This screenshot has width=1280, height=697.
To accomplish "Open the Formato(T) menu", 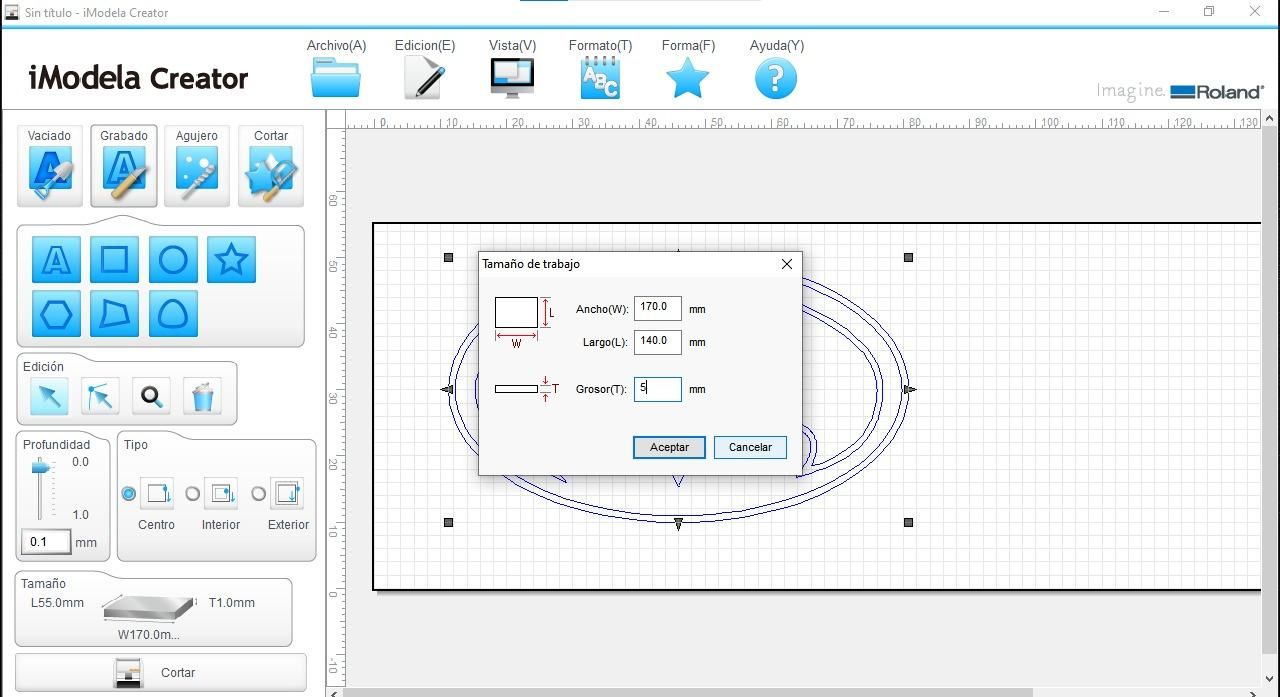I will coord(600,69).
